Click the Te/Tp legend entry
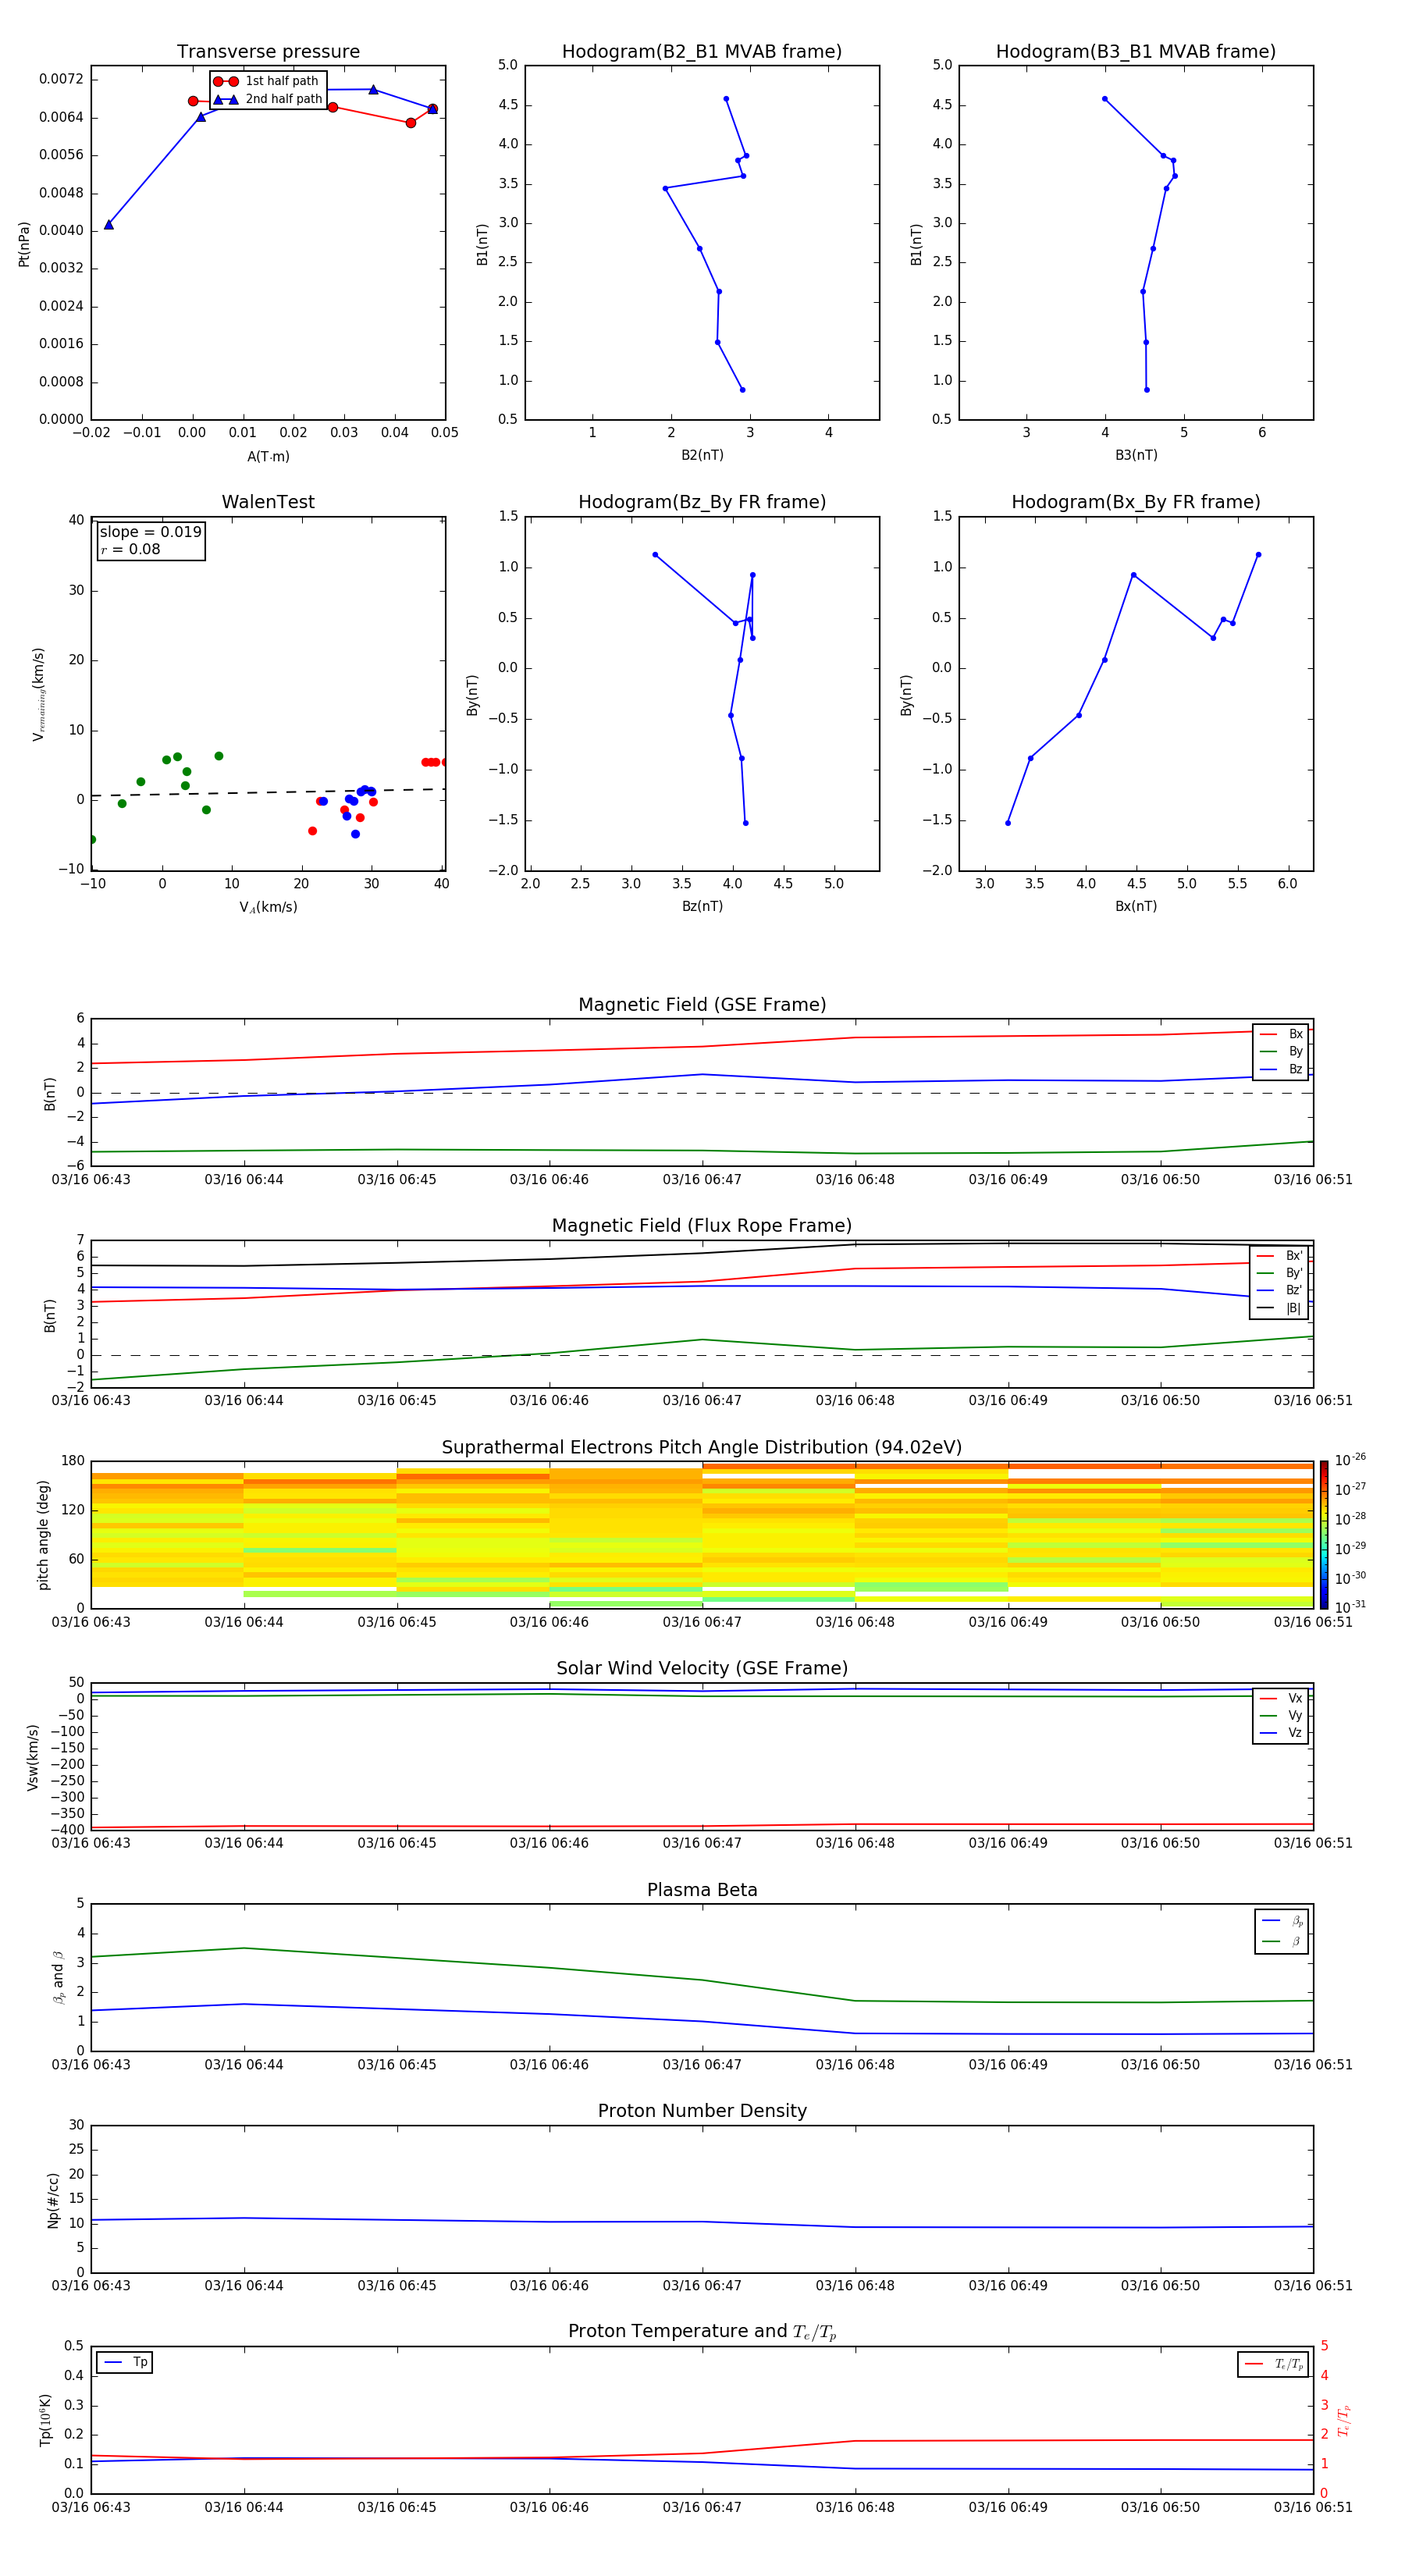This screenshot has height=2576, width=1405. point(1273,2364)
